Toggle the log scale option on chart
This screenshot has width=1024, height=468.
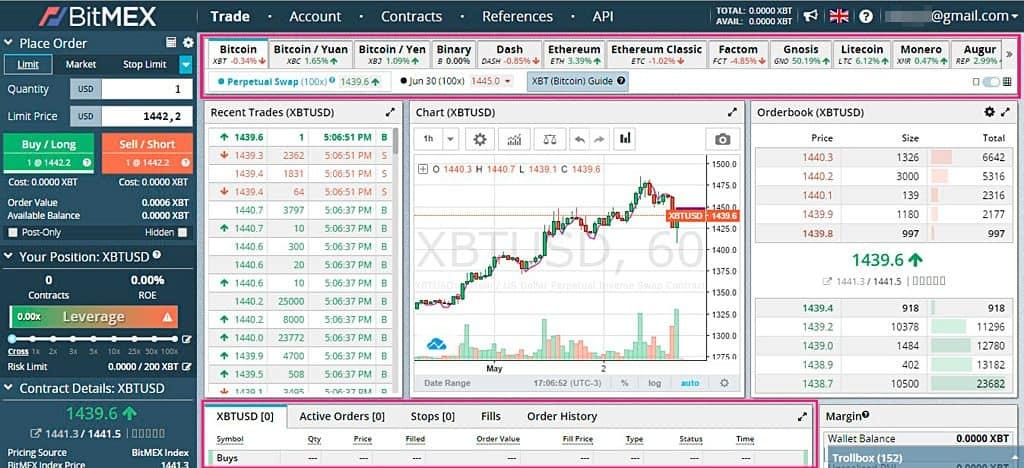pyautogui.click(x=654, y=383)
